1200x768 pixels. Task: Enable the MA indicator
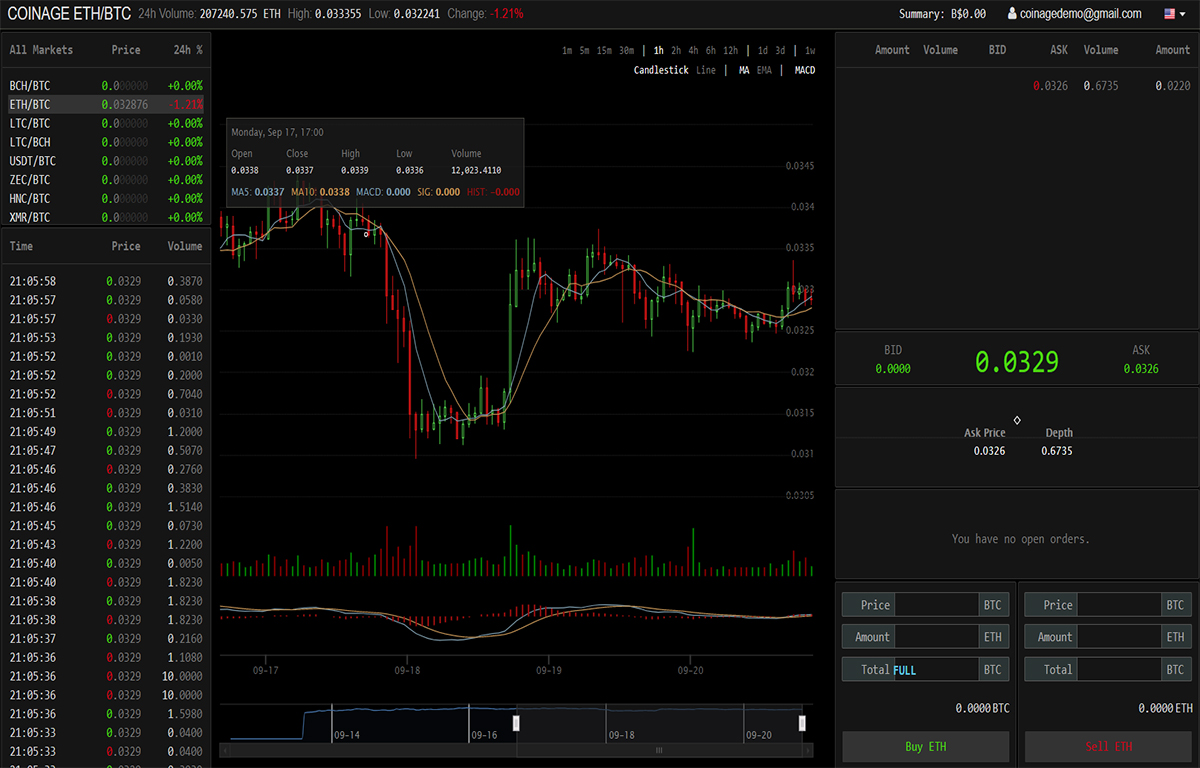click(744, 70)
